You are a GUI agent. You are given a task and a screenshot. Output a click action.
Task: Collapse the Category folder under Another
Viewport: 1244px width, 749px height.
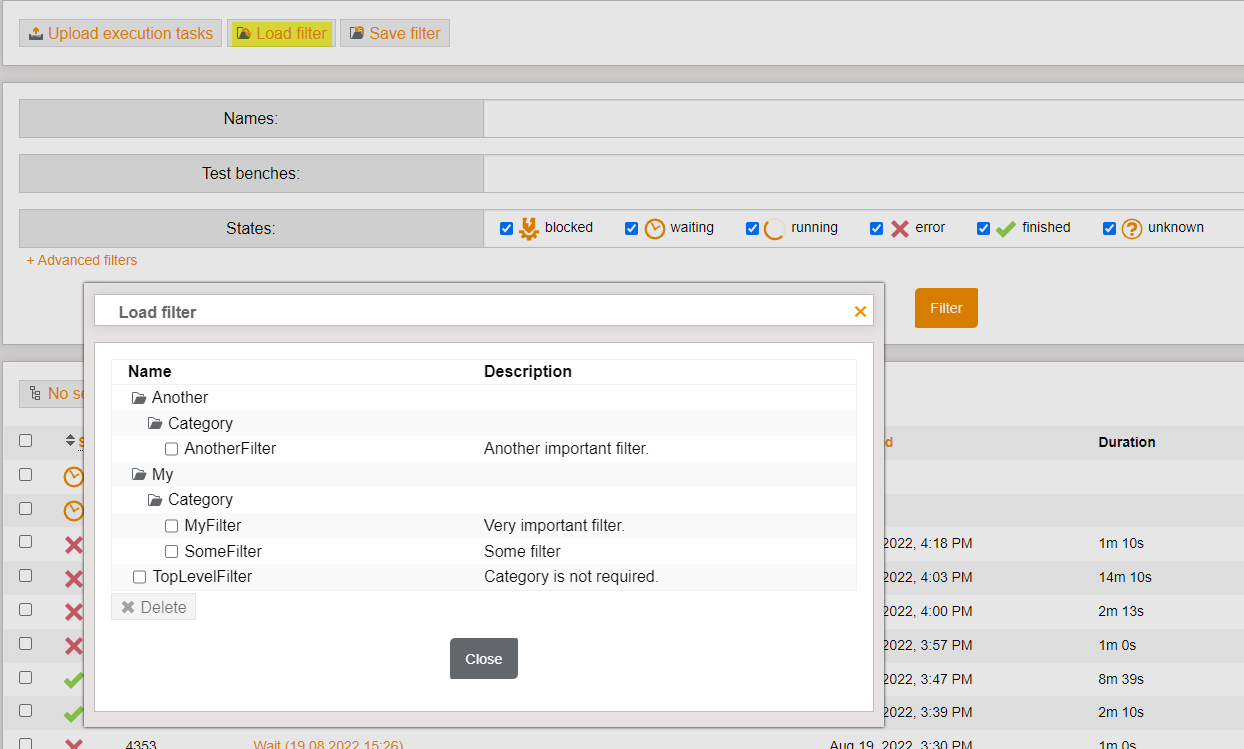(x=155, y=423)
